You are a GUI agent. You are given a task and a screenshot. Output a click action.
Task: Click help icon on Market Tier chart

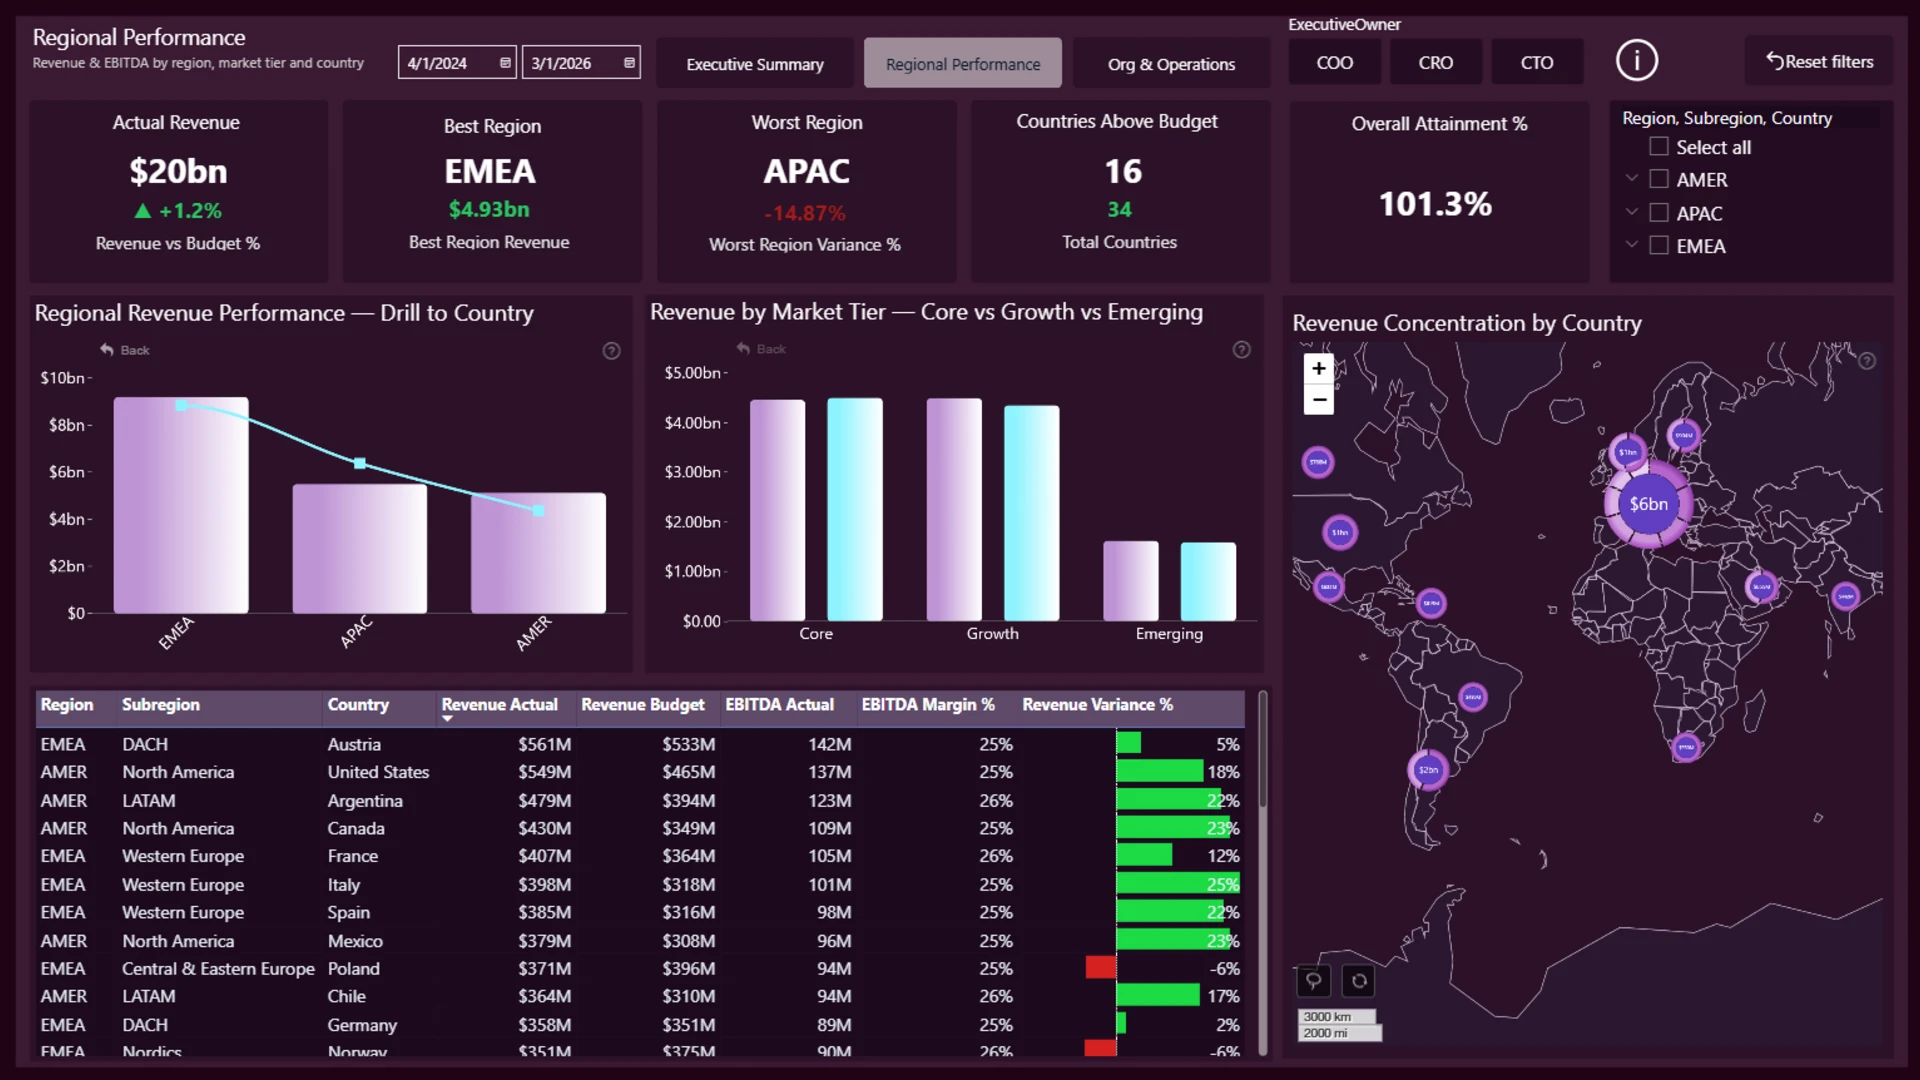(1241, 350)
